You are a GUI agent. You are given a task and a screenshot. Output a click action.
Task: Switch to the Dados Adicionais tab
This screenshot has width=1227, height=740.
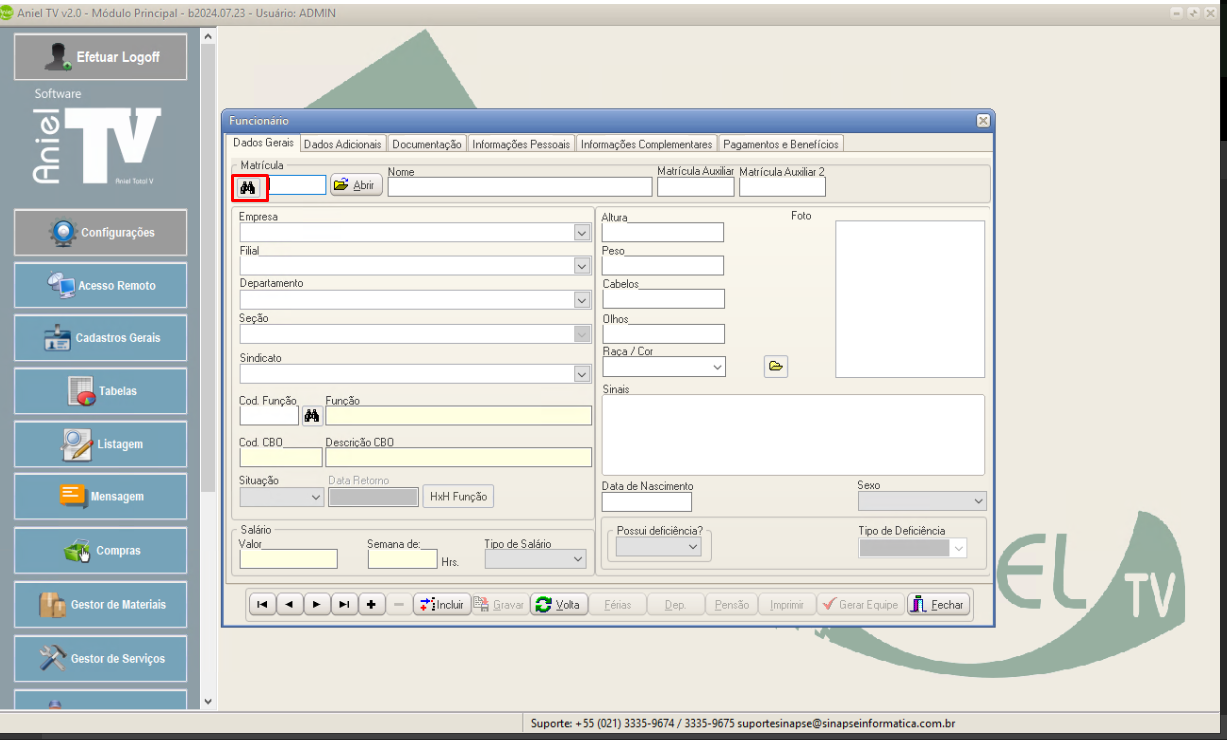(342, 144)
